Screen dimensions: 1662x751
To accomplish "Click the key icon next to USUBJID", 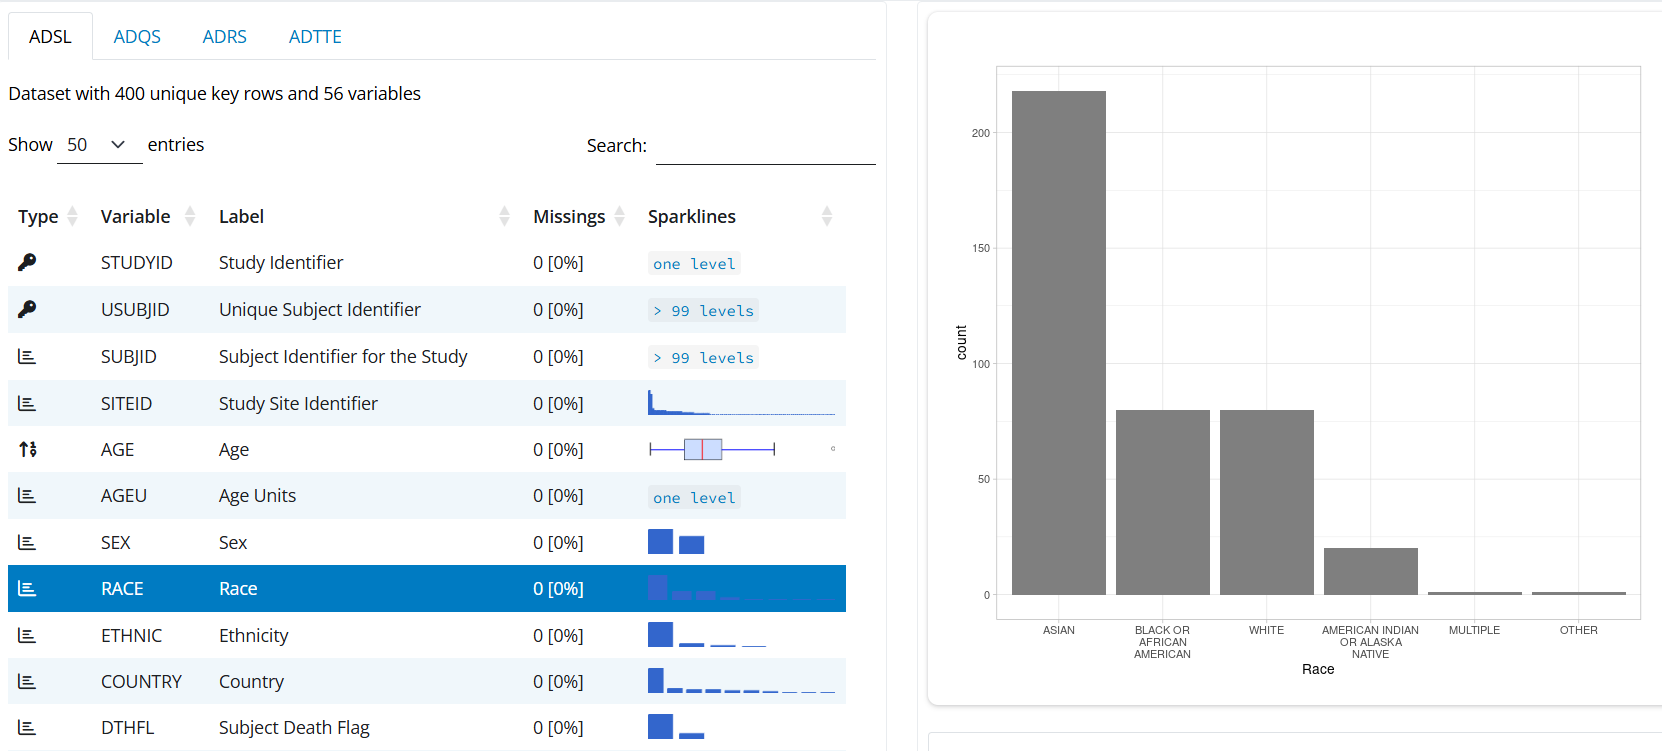I will (x=27, y=309).
